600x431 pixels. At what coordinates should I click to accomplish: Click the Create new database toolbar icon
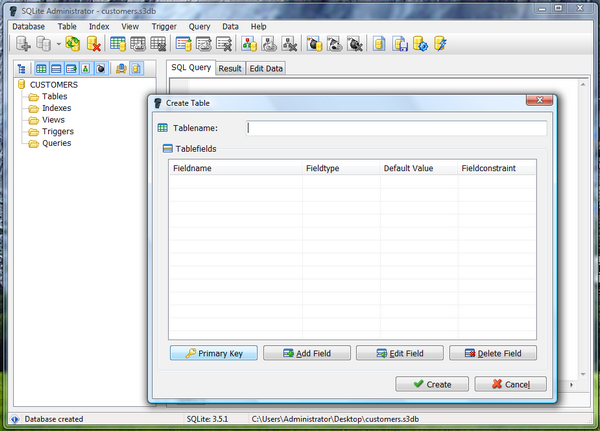click(x=23, y=44)
